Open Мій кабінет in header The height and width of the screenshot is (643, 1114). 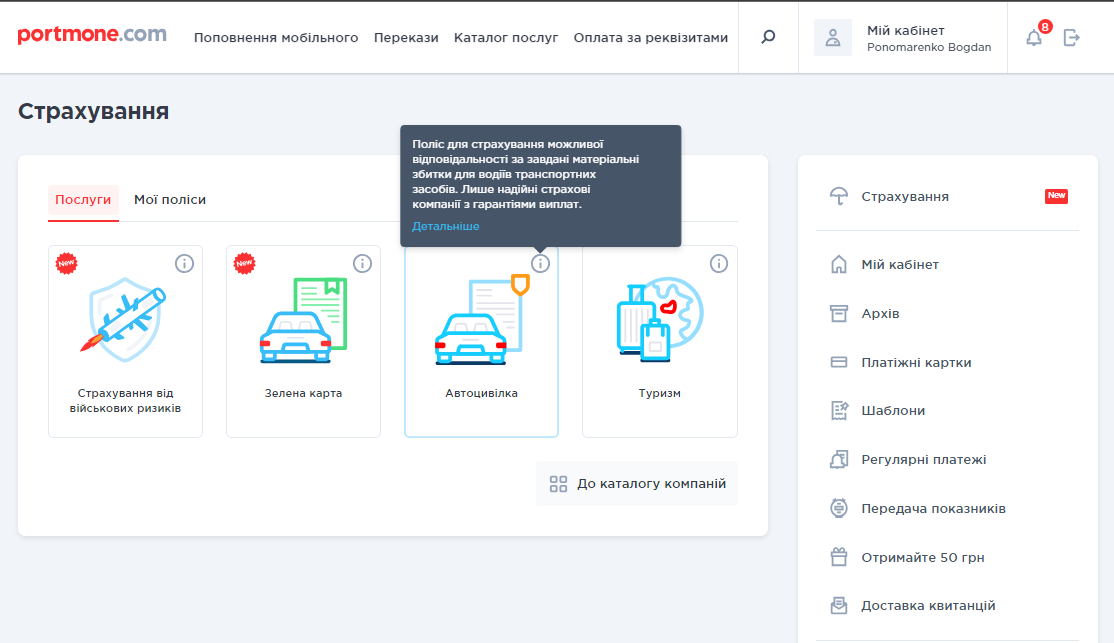click(x=906, y=31)
